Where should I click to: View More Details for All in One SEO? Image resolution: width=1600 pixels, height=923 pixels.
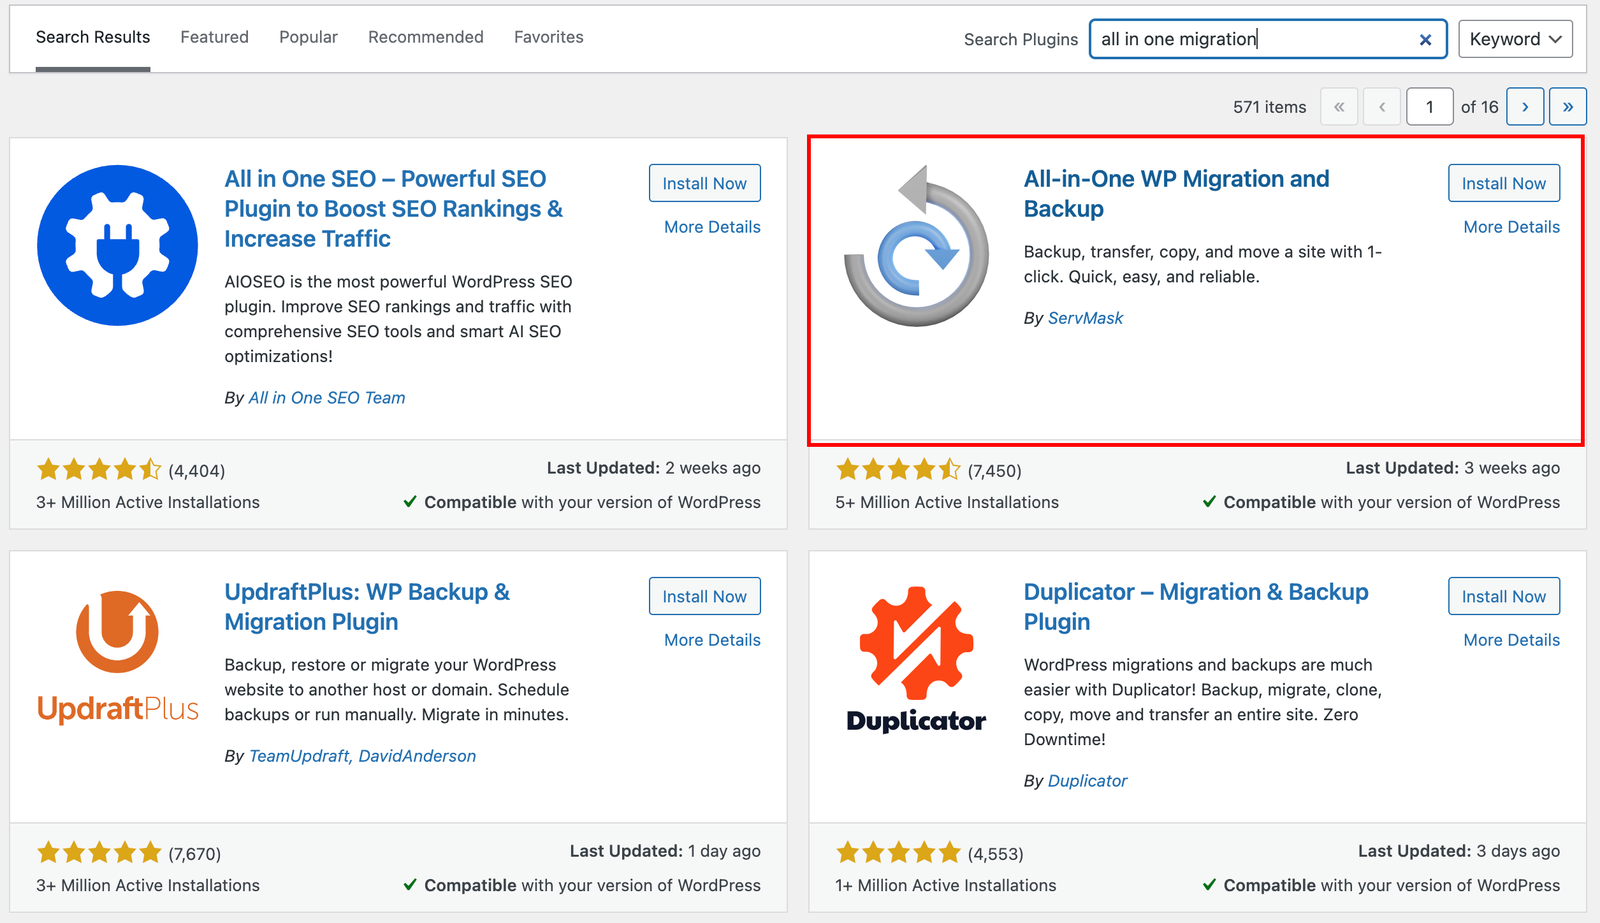(x=712, y=227)
